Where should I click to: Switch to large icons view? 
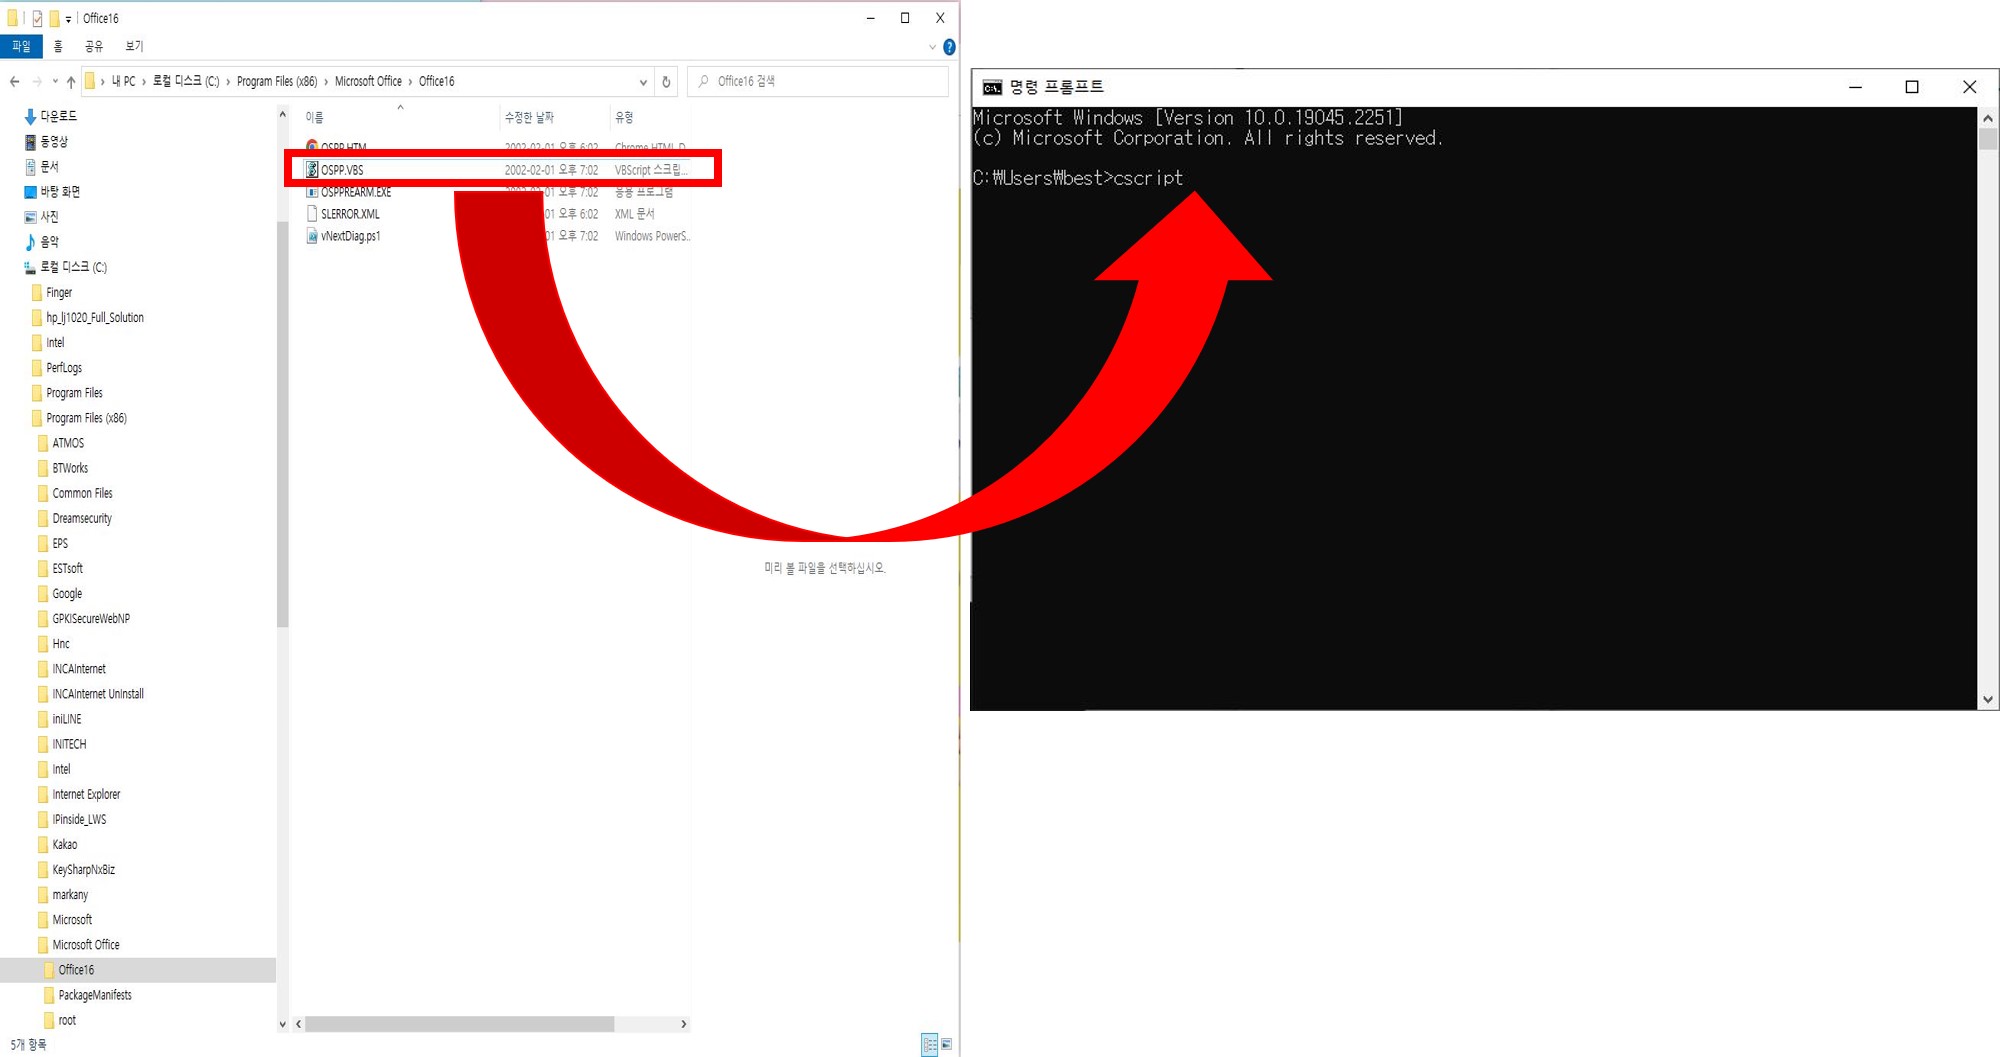coord(946,1044)
